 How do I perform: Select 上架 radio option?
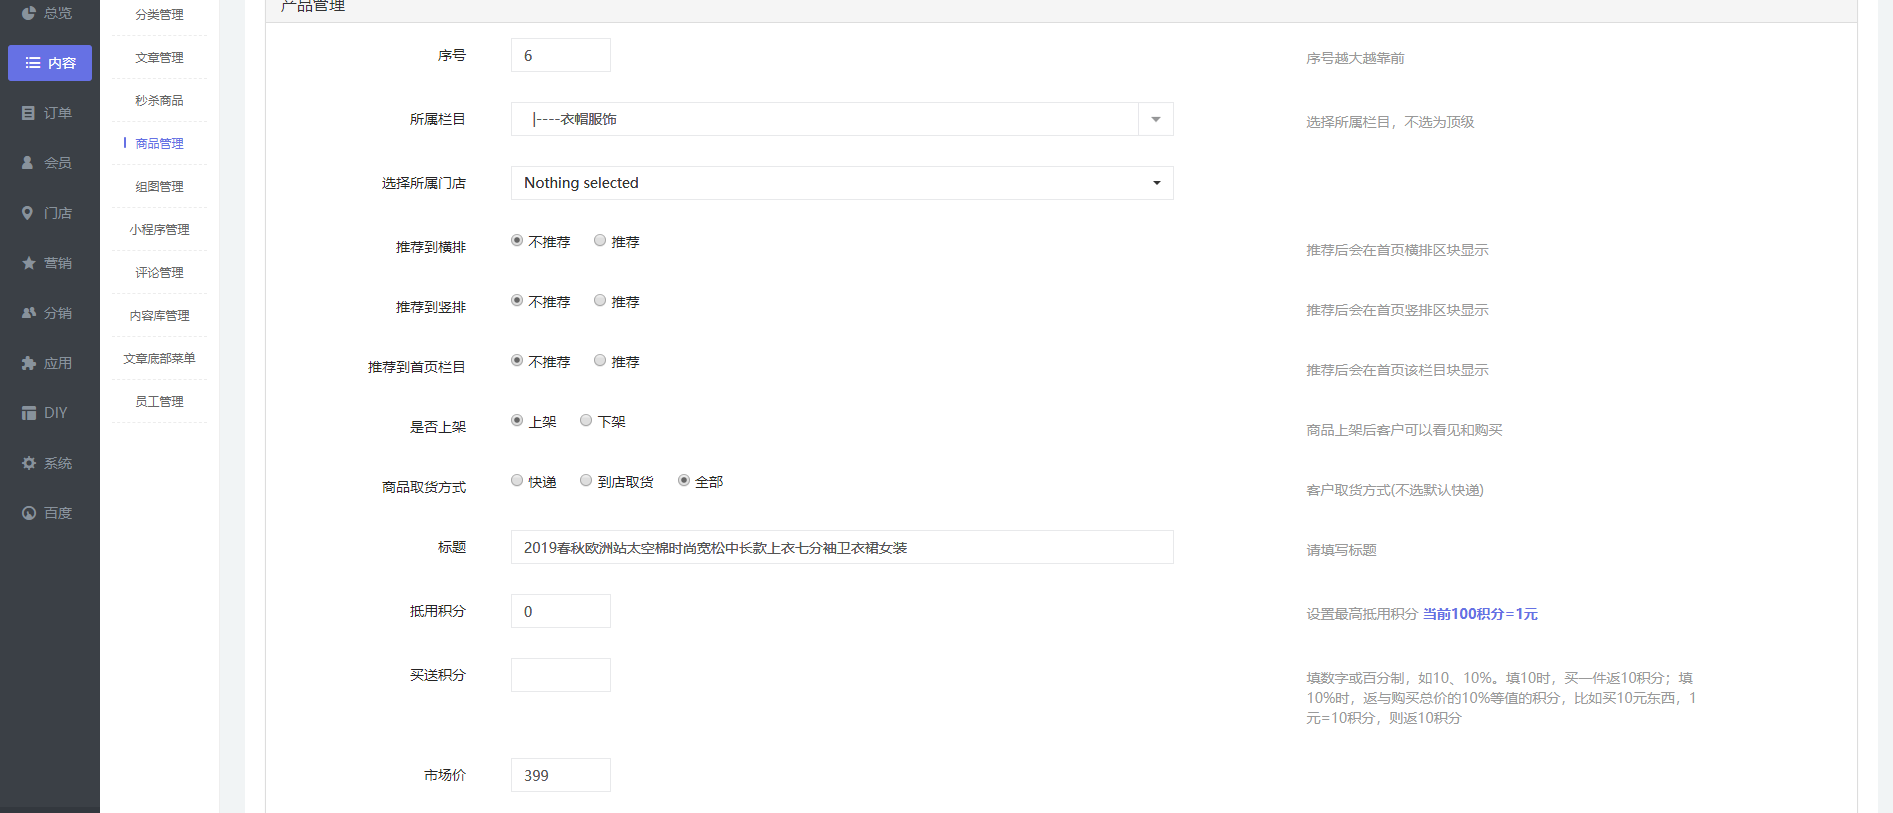point(517,420)
